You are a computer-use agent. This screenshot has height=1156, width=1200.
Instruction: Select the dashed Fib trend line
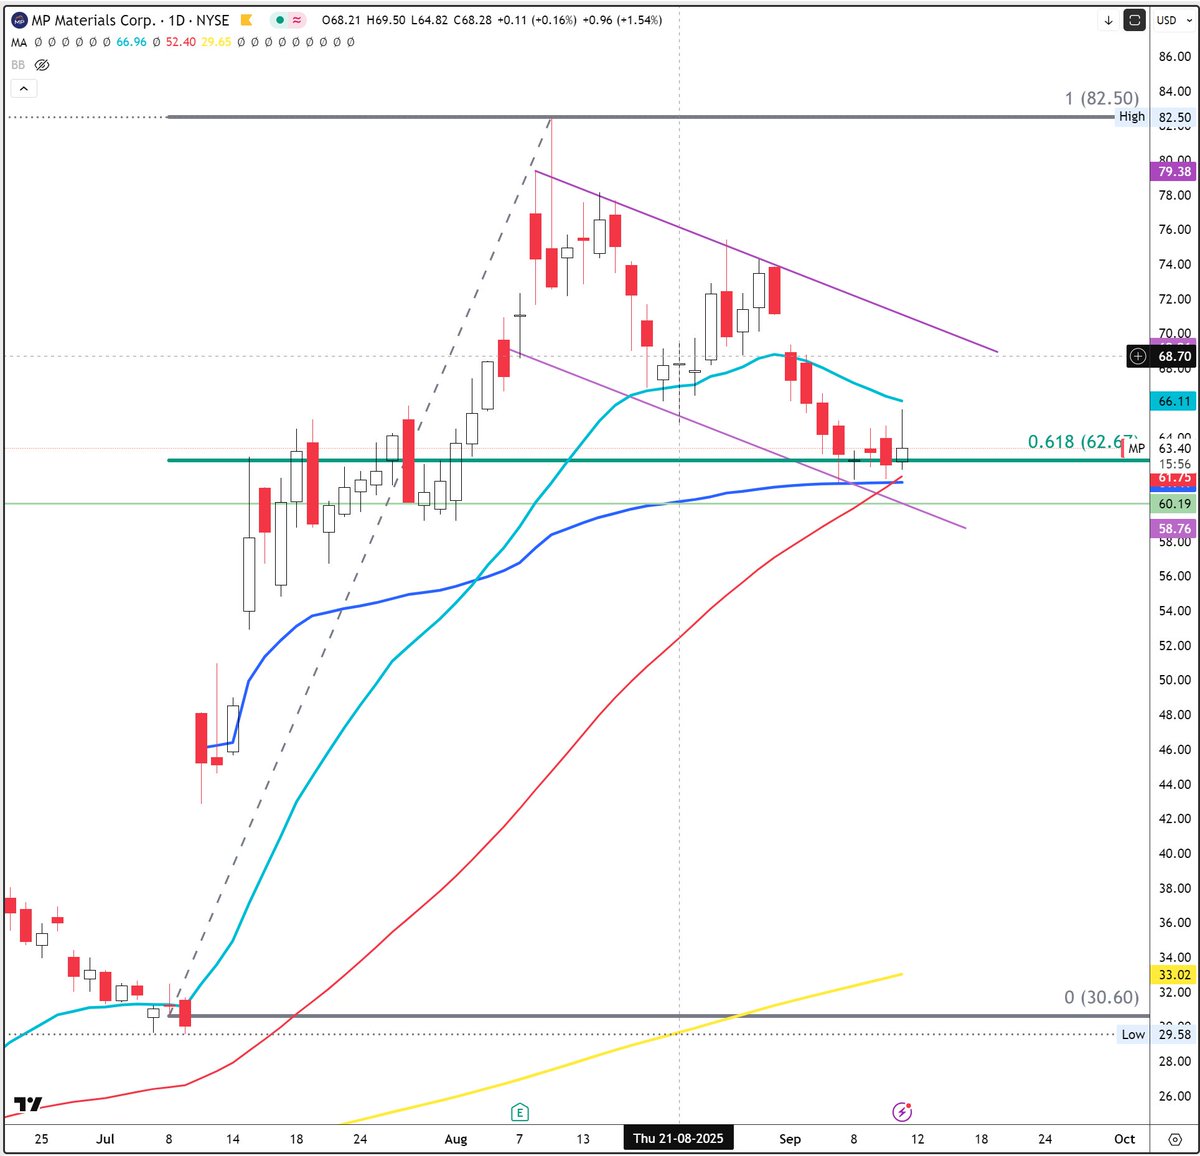[360, 566]
